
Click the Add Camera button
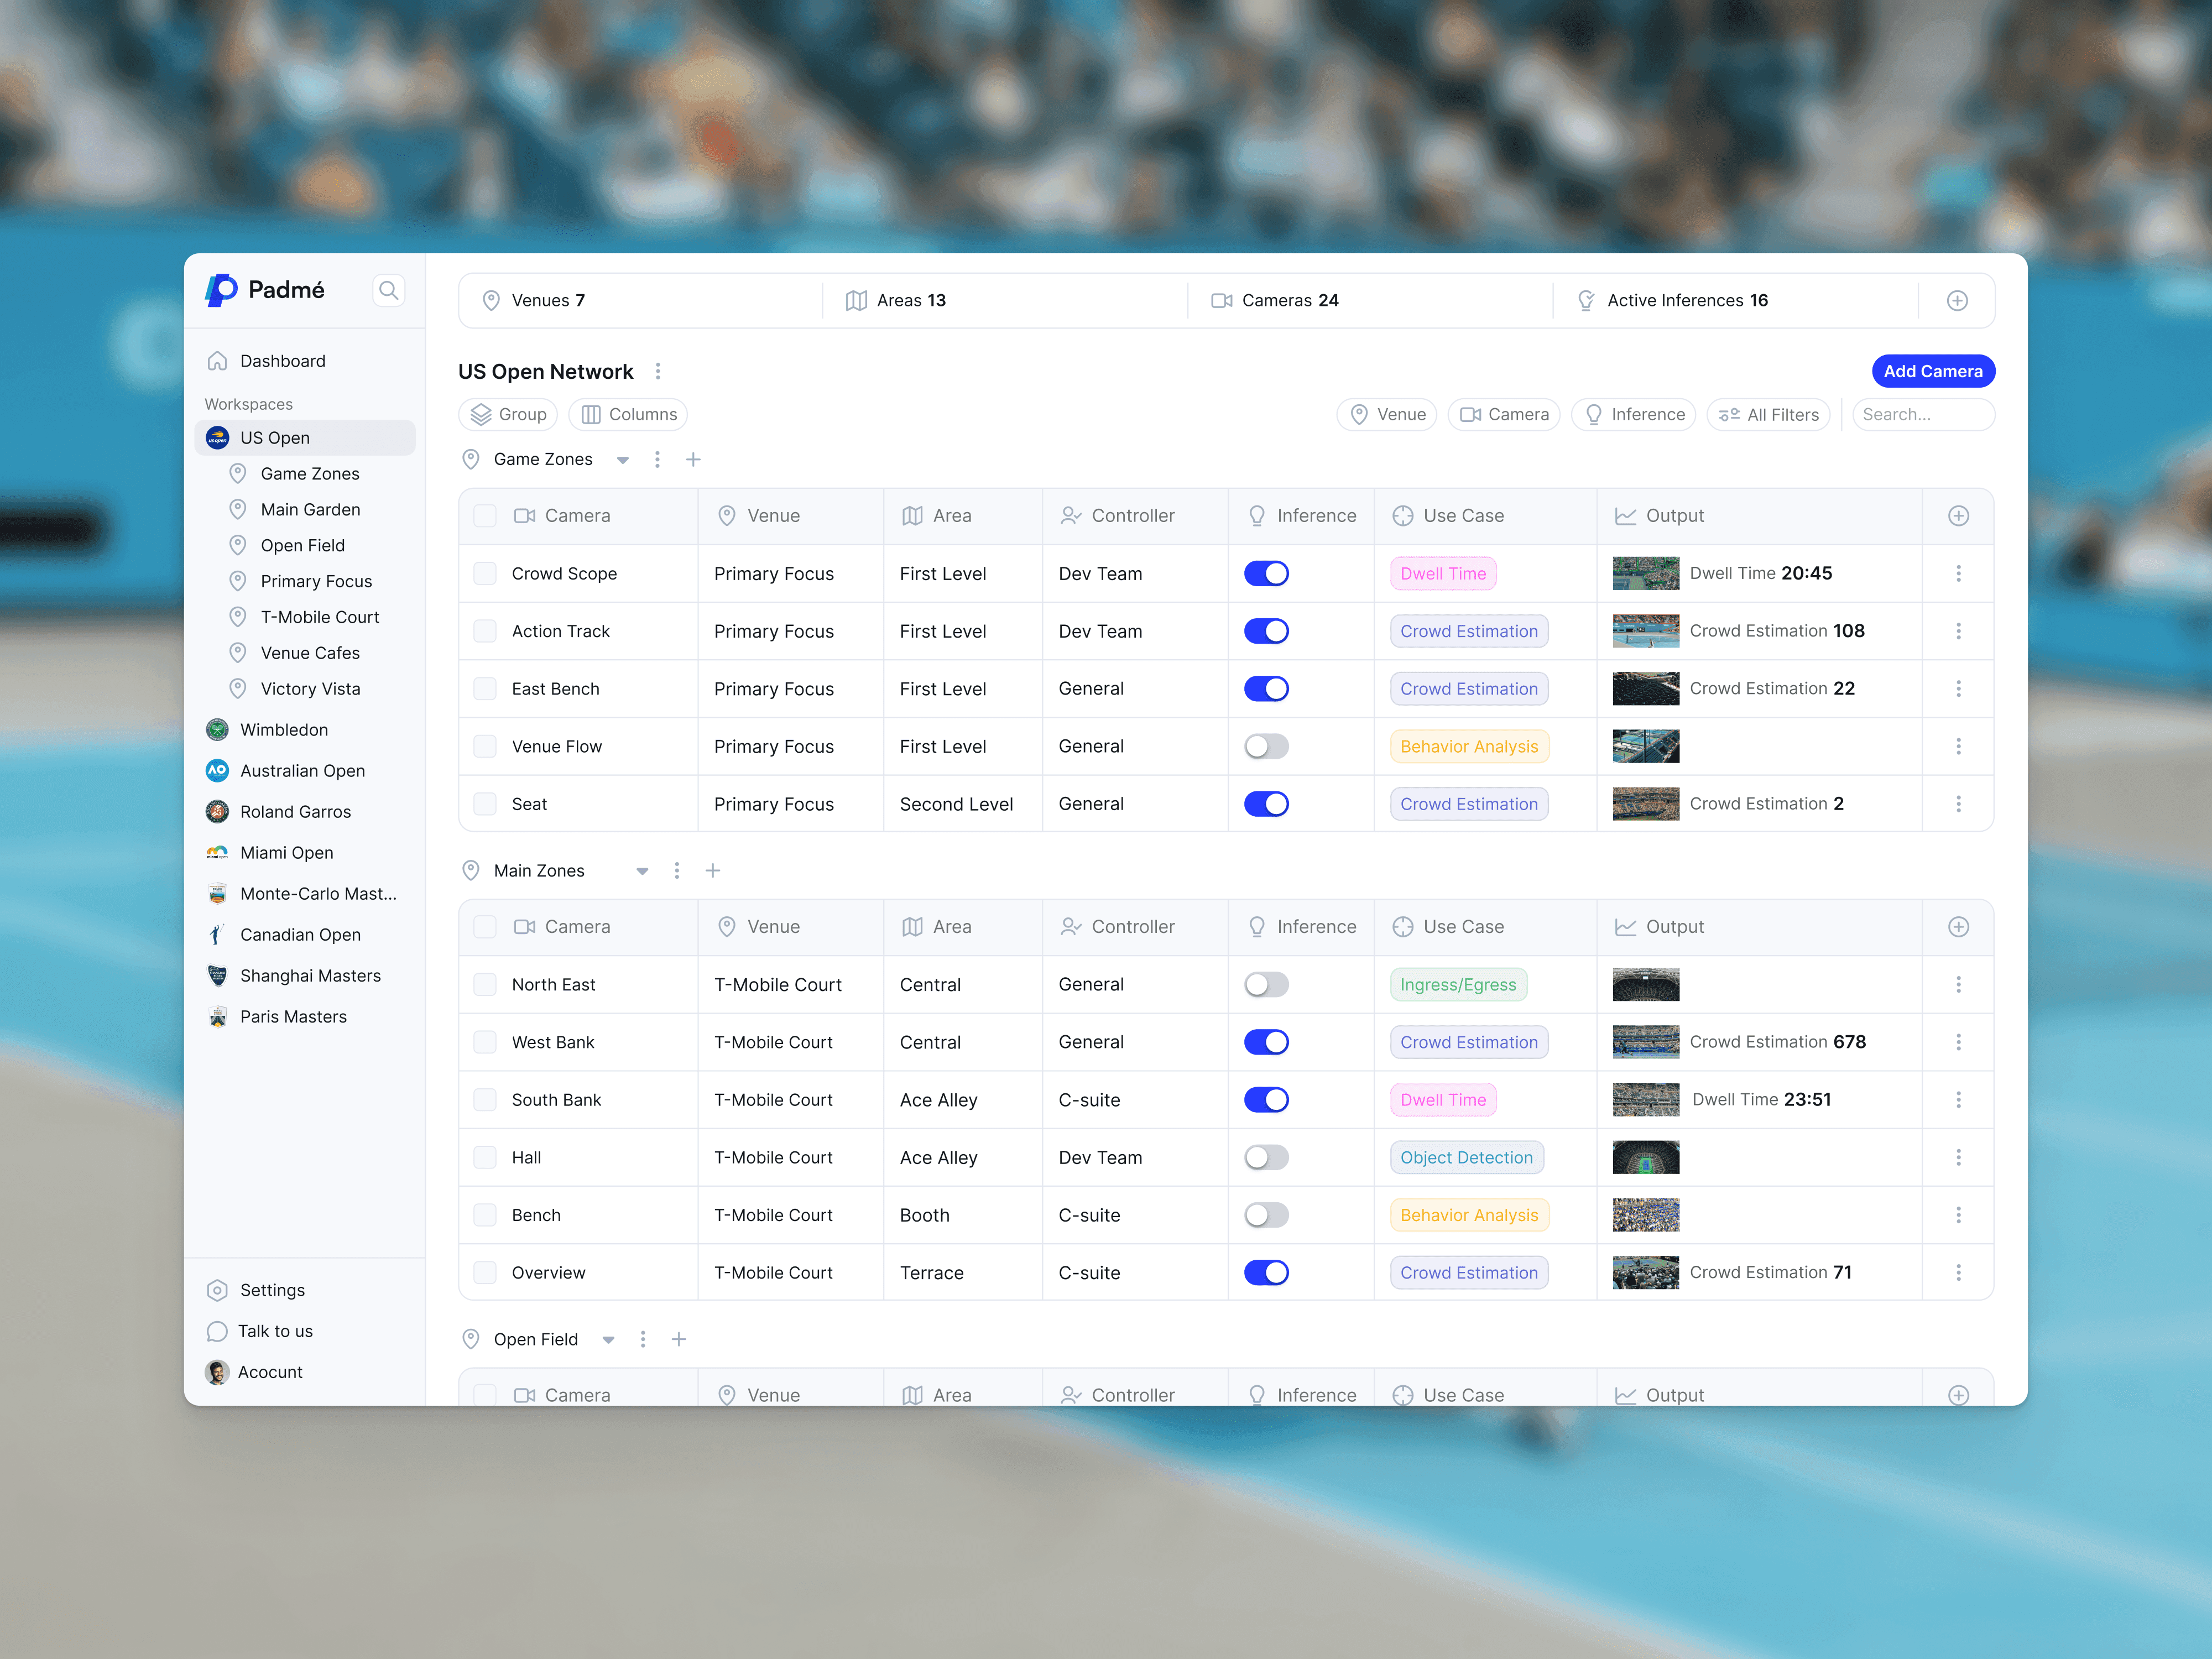click(x=1933, y=371)
